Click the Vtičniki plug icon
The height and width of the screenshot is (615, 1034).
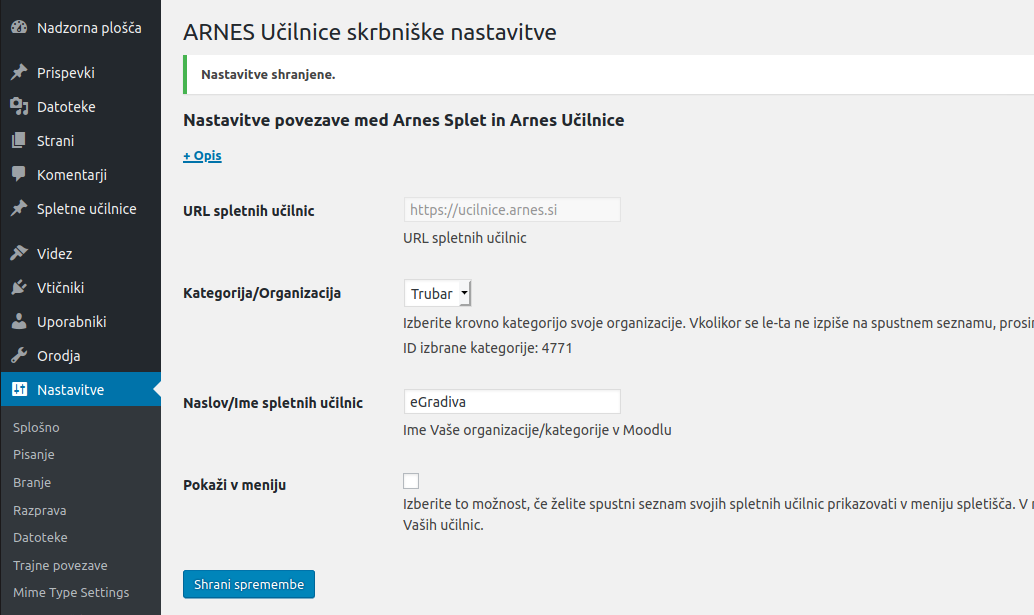[x=19, y=287]
